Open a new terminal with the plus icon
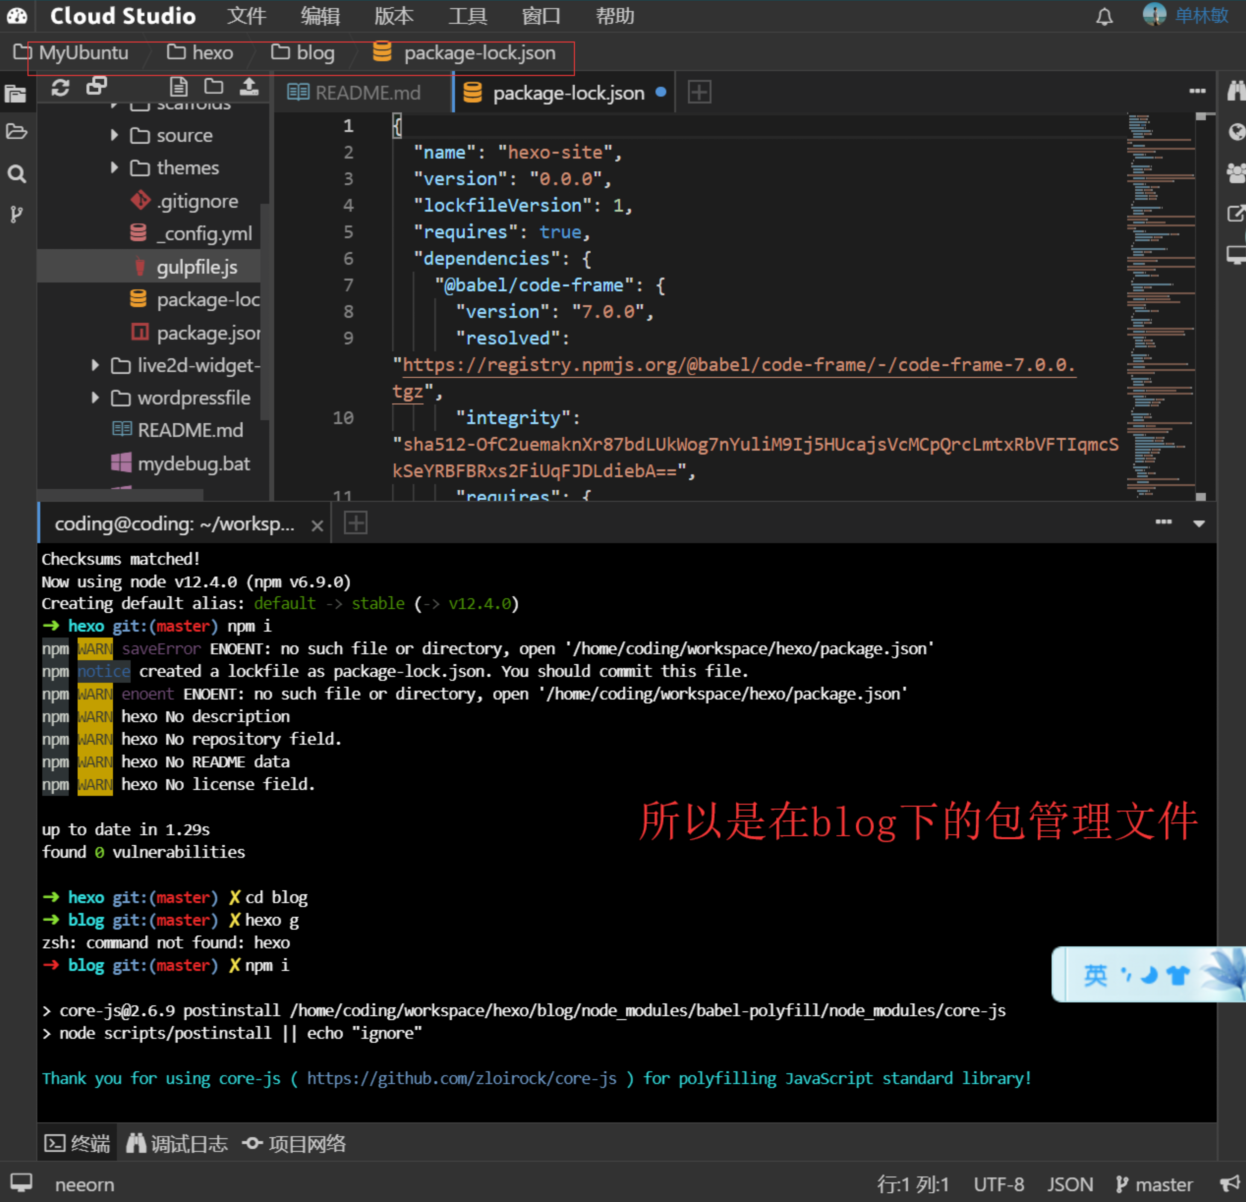This screenshot has height=1202, width=1246. (x=355, y=522)
